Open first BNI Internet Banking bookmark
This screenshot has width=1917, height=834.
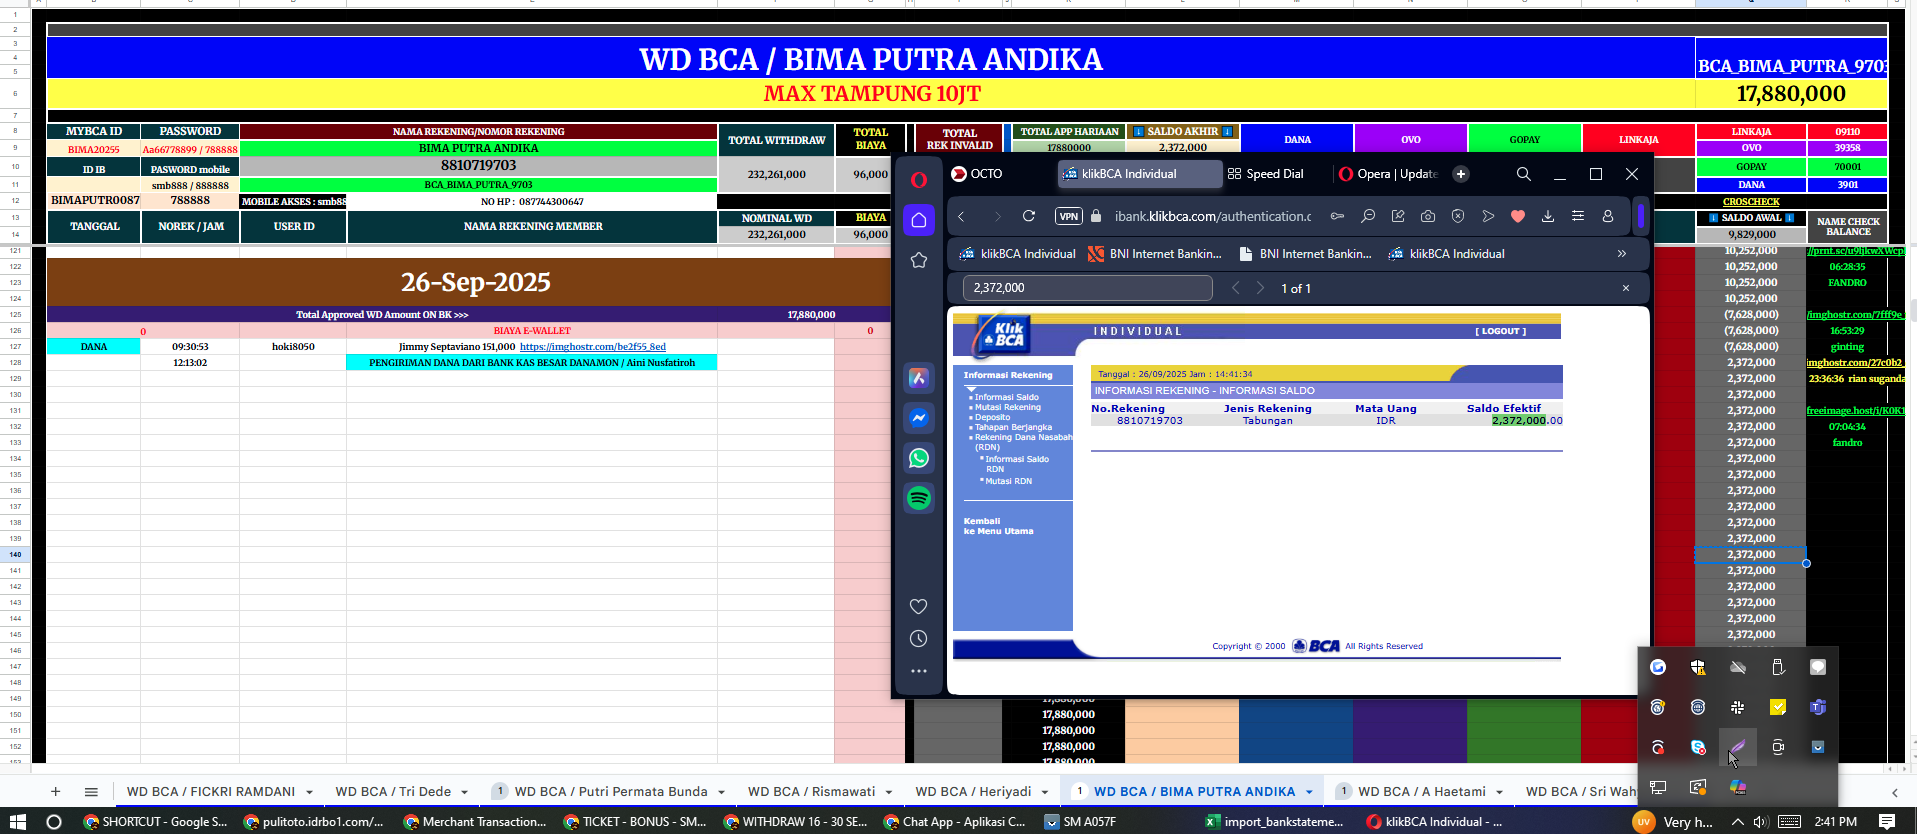[1155, 254]
